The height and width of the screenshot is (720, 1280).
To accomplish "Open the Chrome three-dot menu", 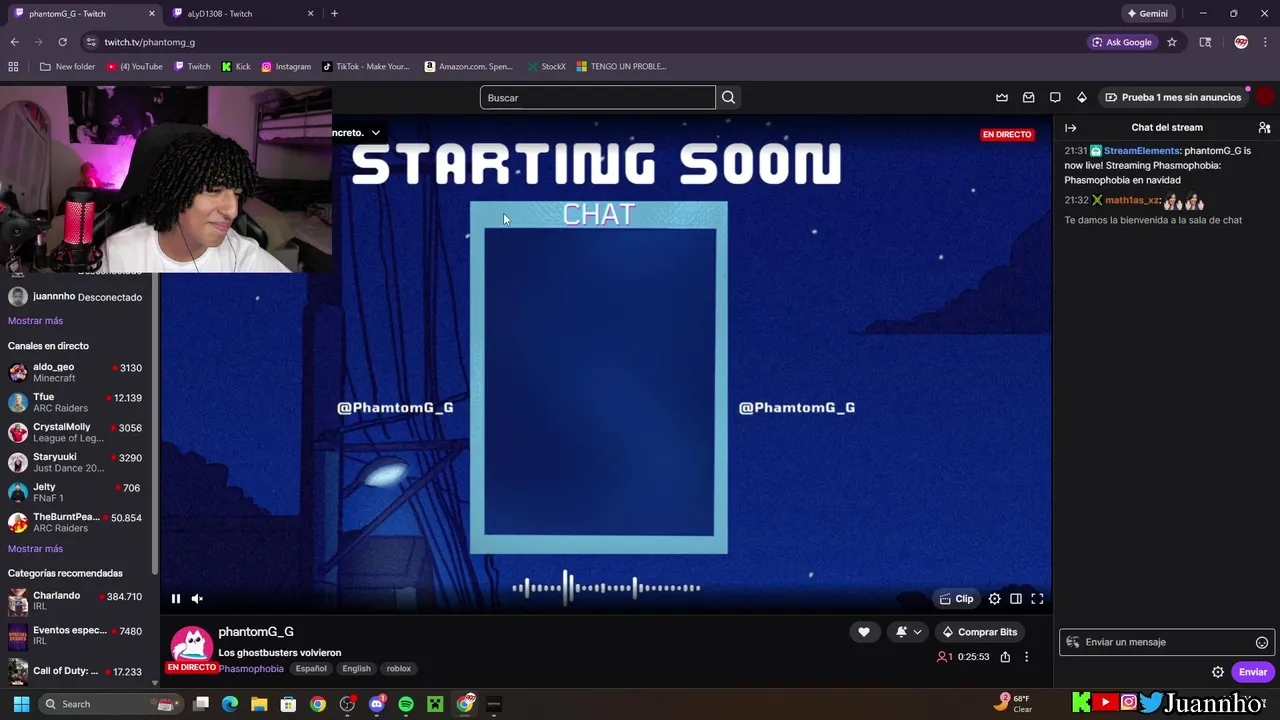I will click(x=1266, y=42).
